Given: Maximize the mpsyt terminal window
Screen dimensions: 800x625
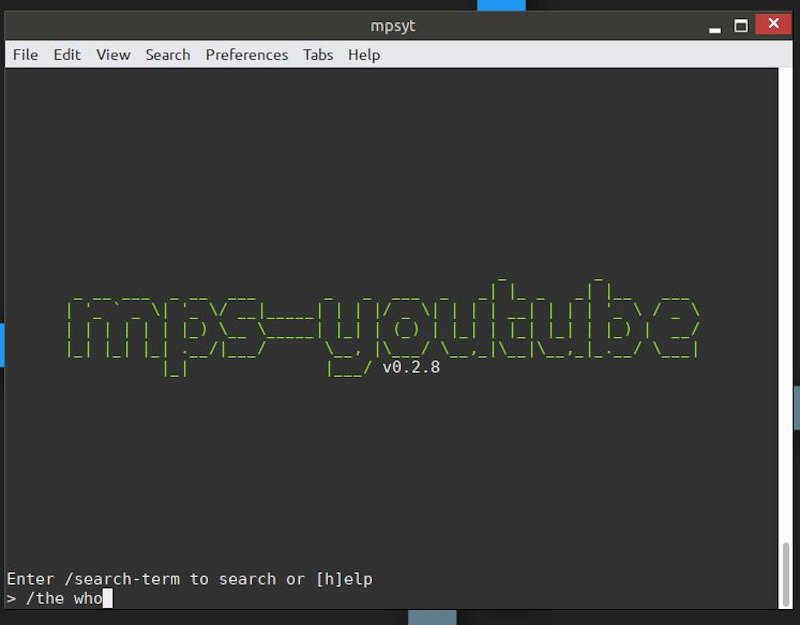Looking at the screenshot, I should click(741, 25).
